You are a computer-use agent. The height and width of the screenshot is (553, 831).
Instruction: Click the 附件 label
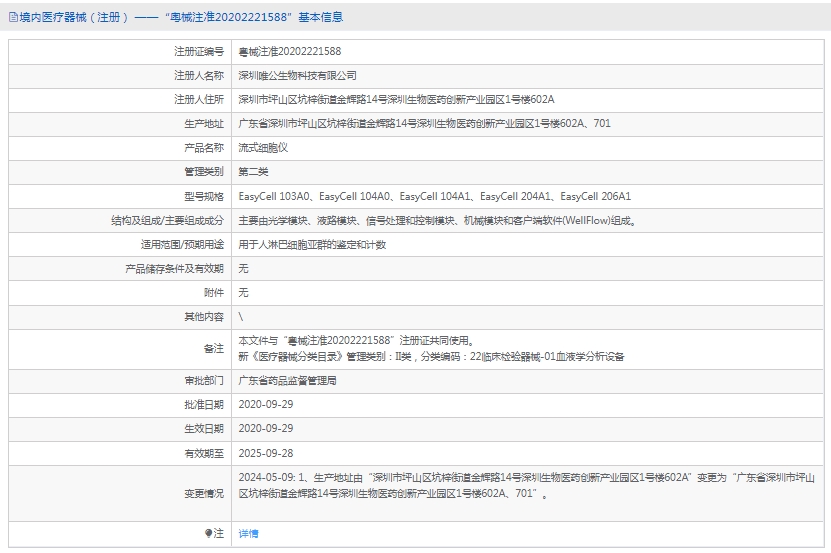coord(214,293)
